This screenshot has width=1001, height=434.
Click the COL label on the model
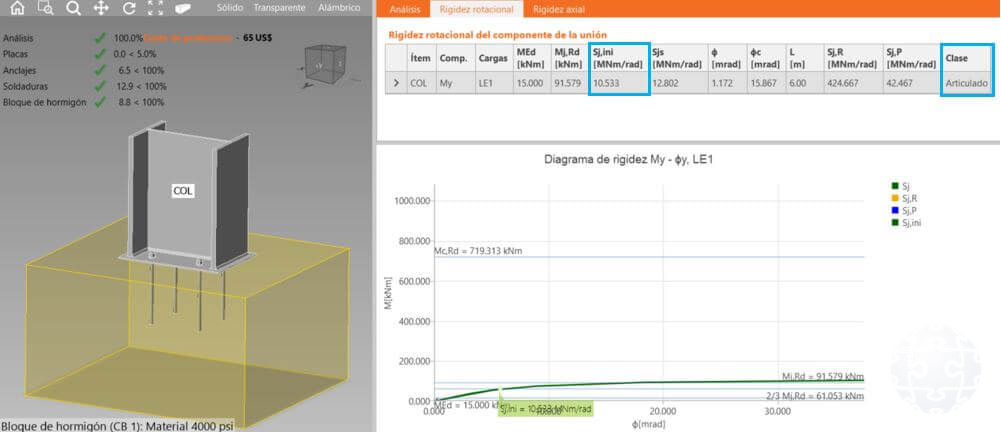183,189
